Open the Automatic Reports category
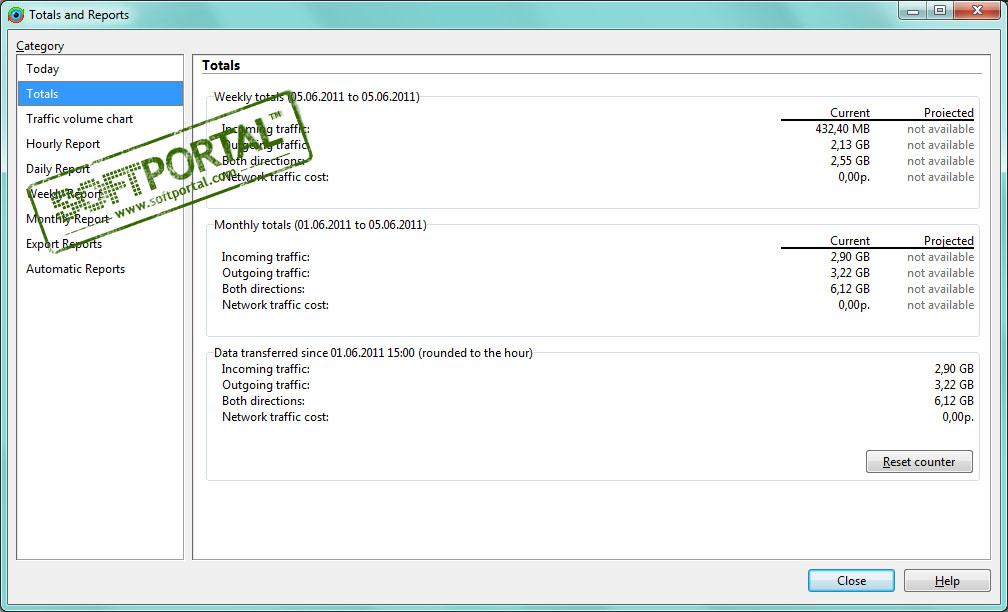Screen dimensions: 1008x612 [x=100, y=269]
